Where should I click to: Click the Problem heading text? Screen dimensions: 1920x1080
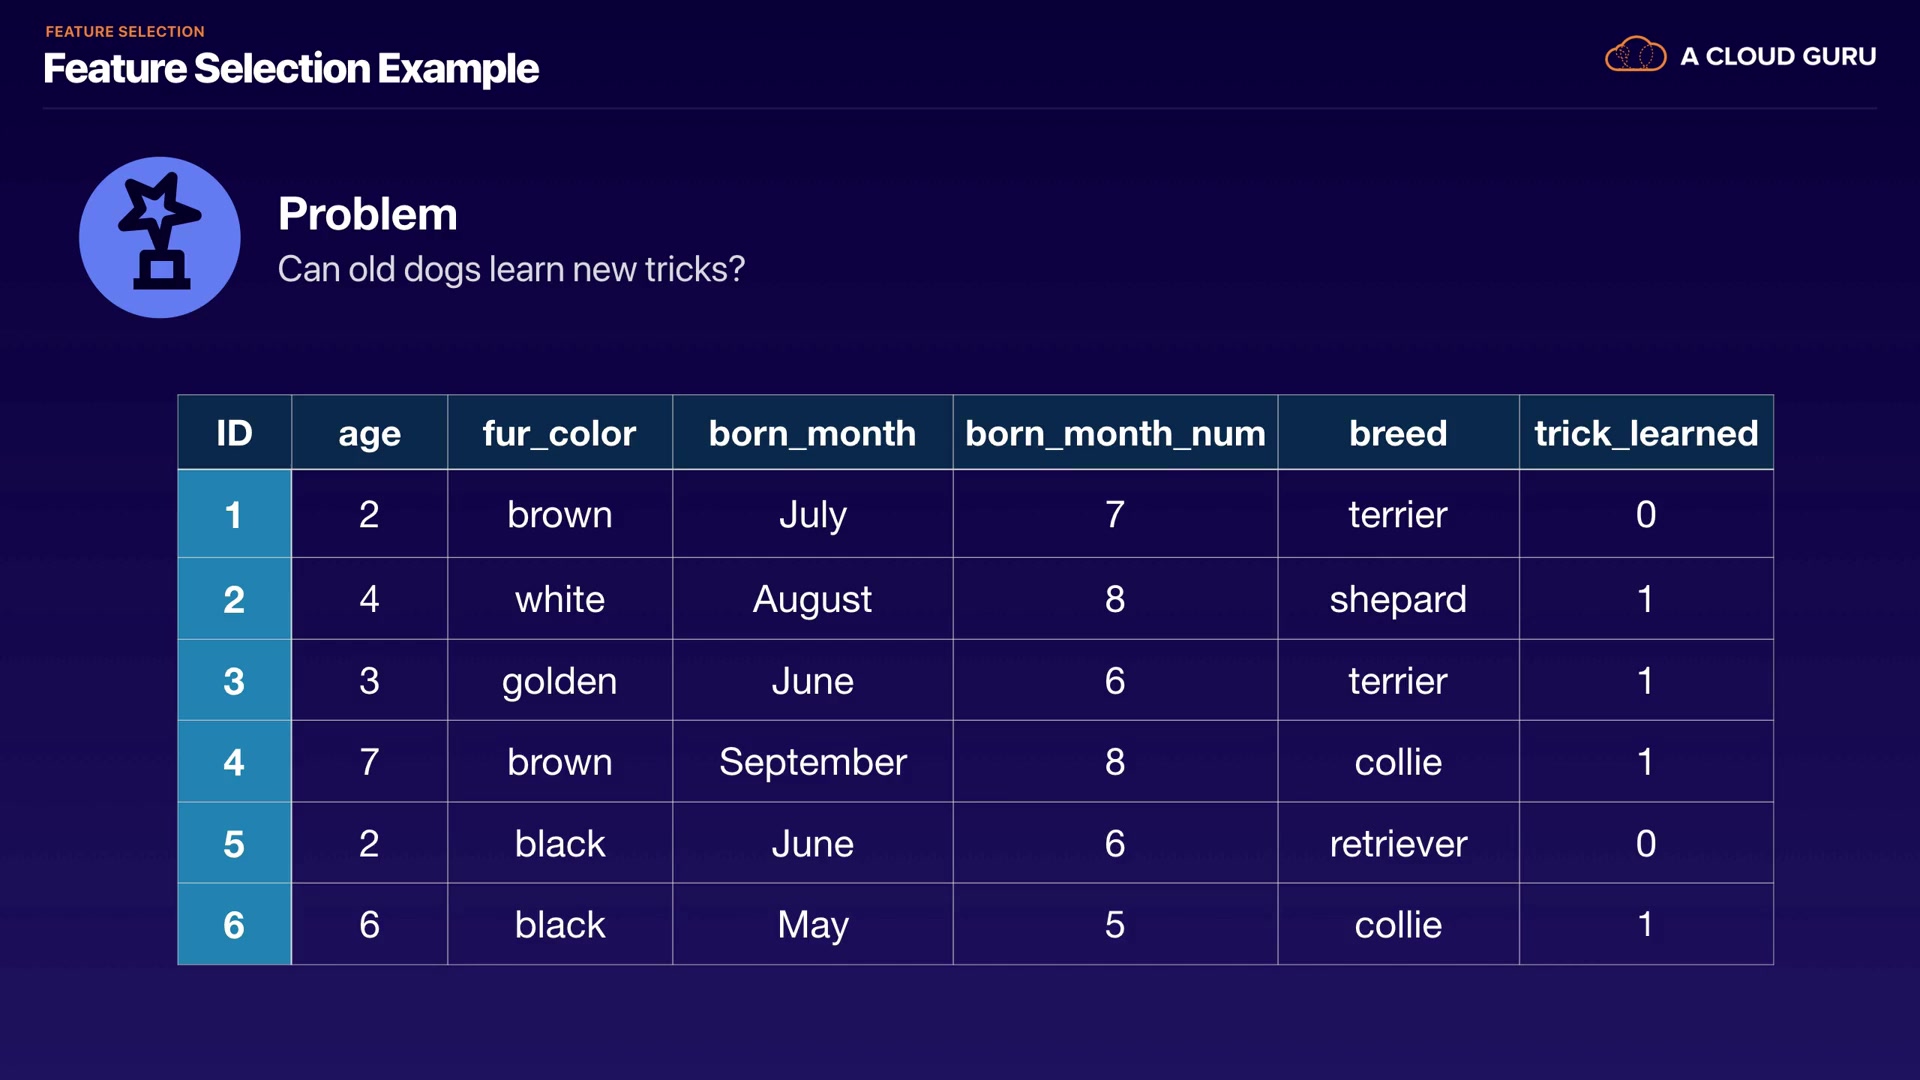(367, 214)
